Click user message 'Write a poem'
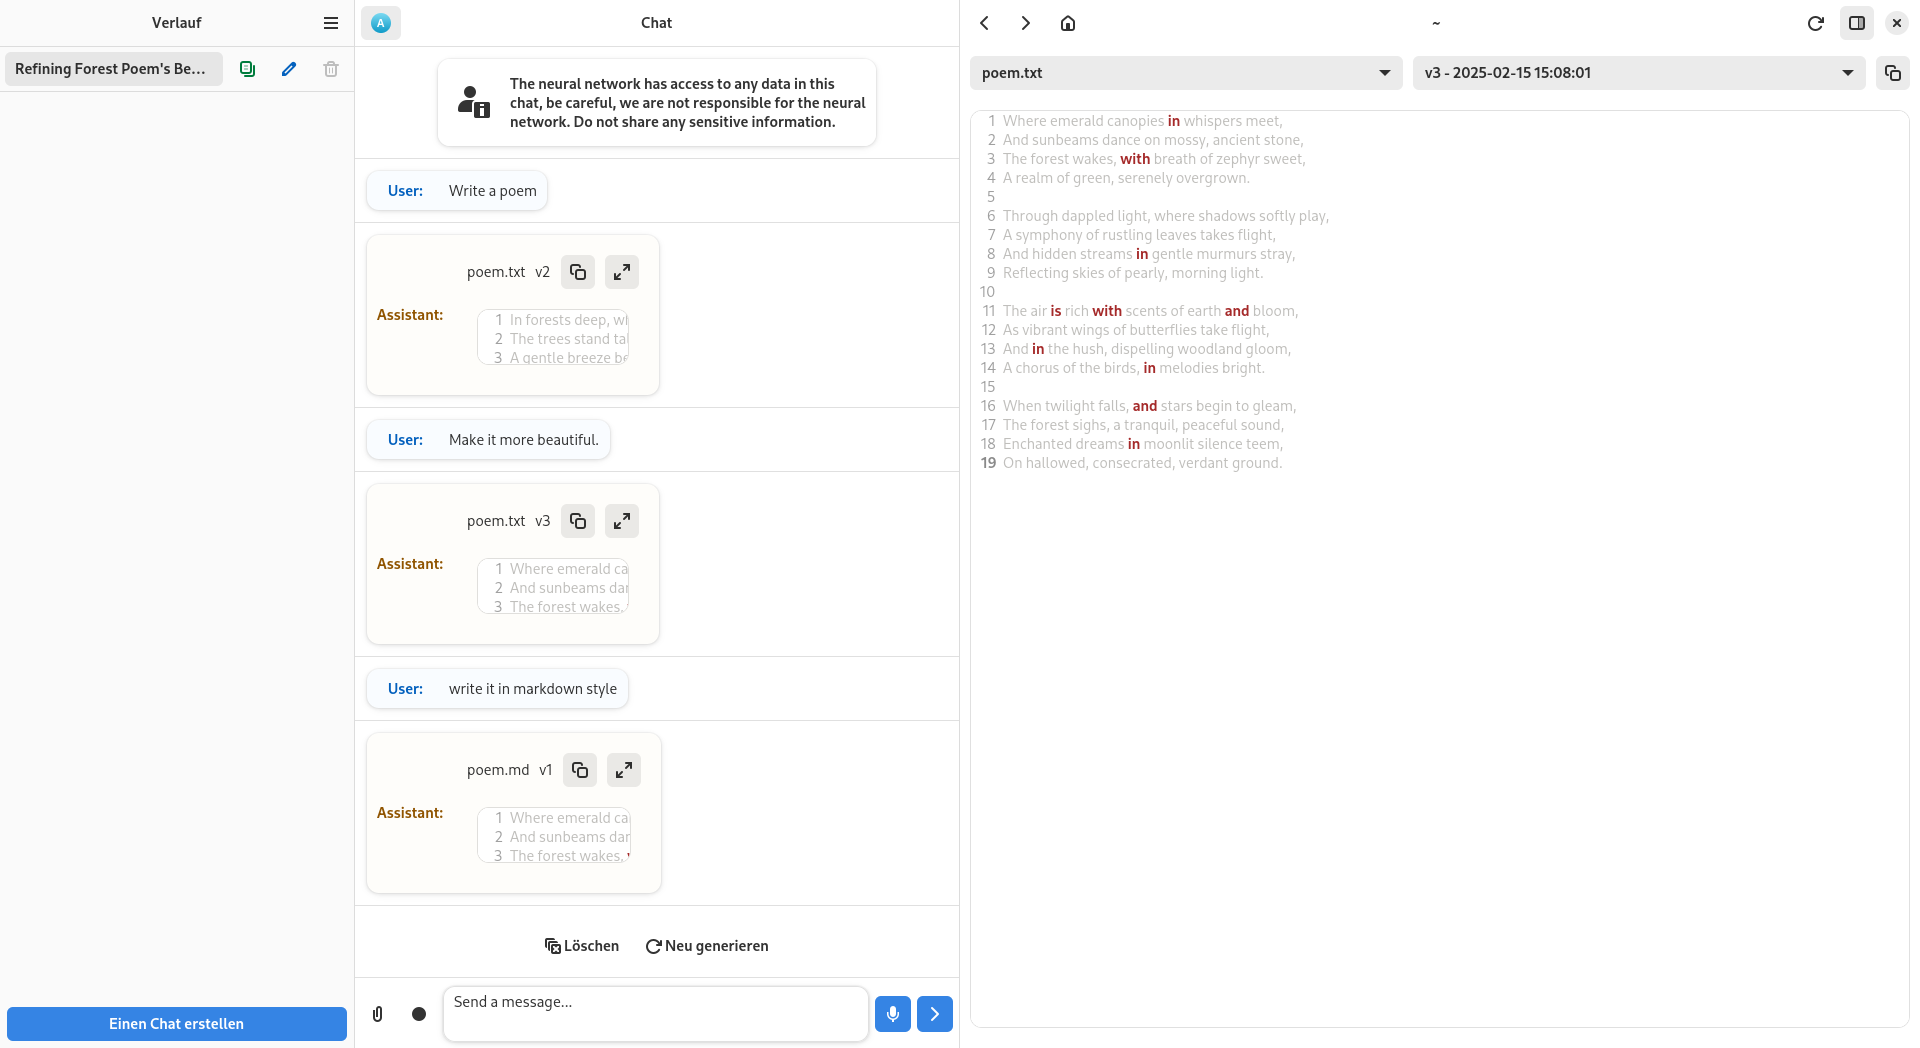Image resolution: width=1920 pixels, height=1048 pixels. pos(457,191)
